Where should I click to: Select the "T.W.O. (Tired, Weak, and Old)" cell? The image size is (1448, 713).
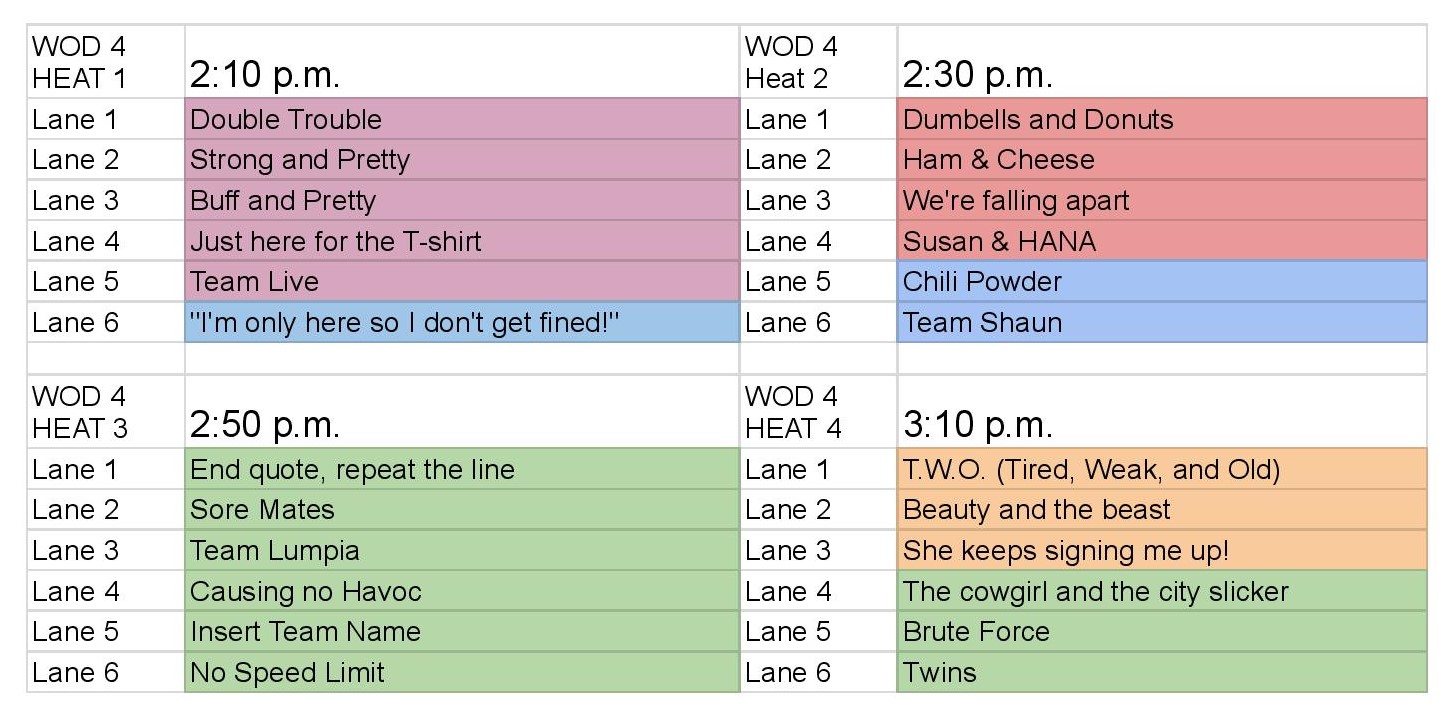1161,469
